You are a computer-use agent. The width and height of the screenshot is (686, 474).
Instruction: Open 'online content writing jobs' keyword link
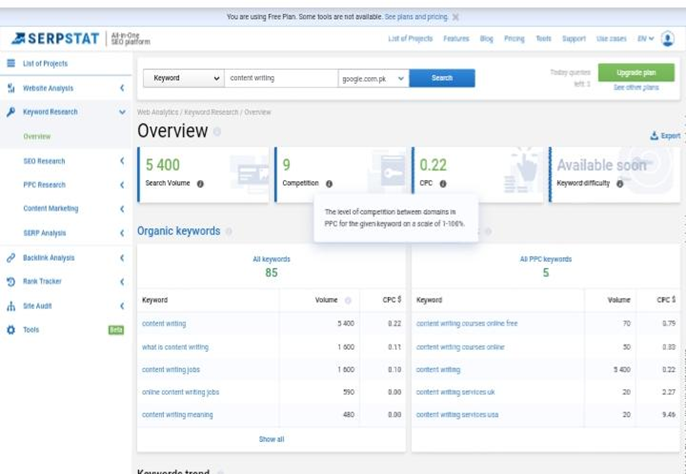tap(180, 392)
